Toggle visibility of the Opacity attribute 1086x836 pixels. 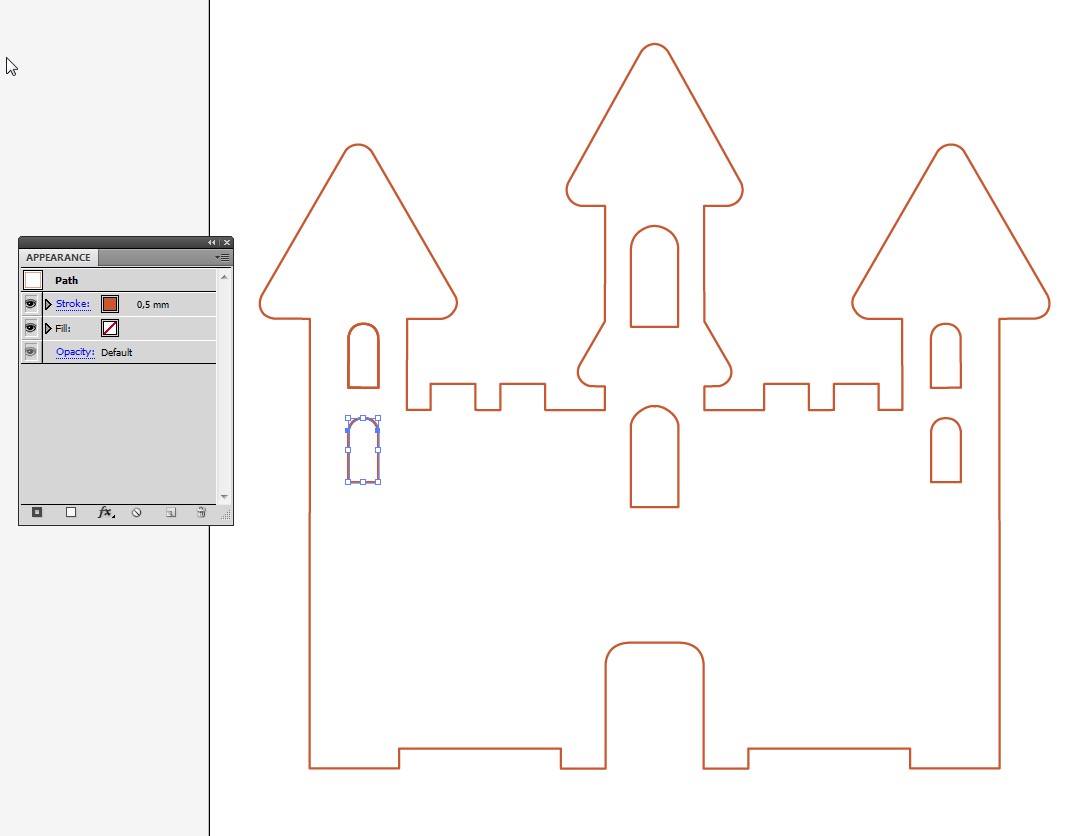point(31,351)
